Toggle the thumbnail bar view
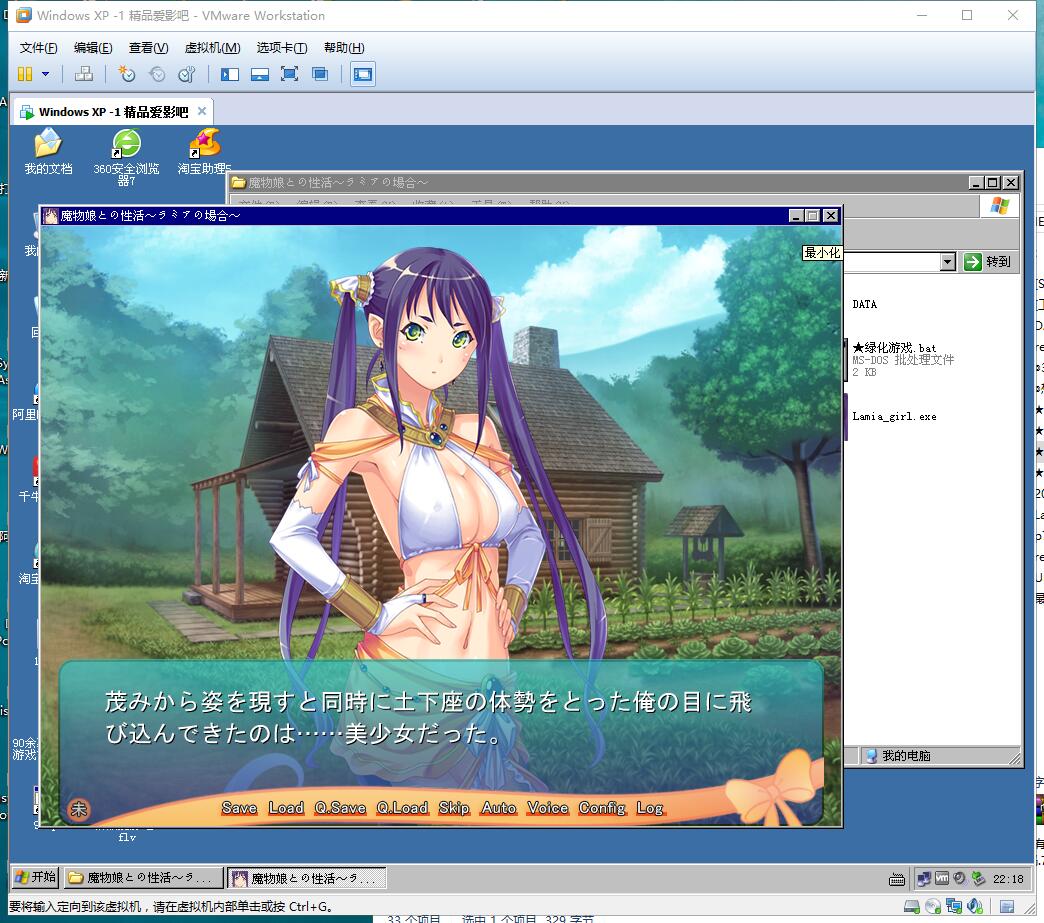This screenshot has width=1044, height=923. tap(260, 74)
